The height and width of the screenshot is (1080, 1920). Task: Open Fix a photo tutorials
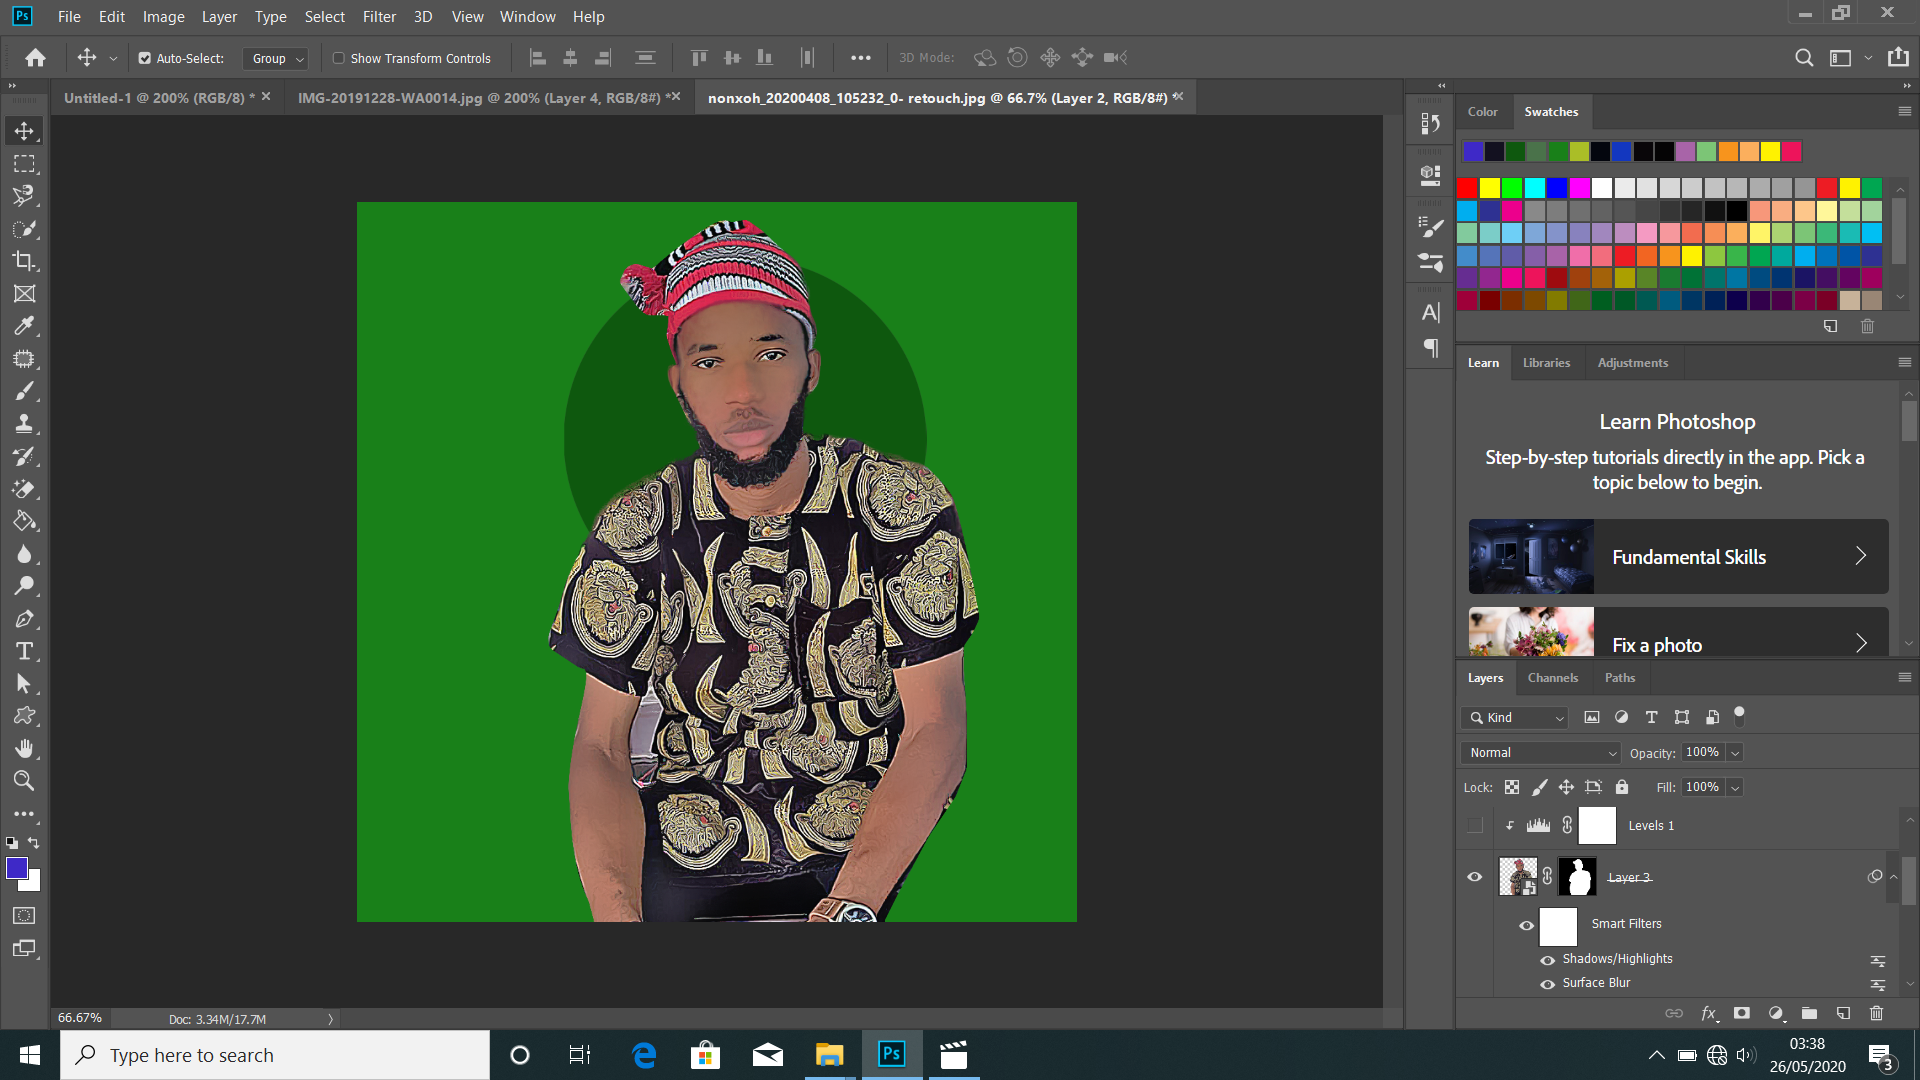coord(1678,632)
